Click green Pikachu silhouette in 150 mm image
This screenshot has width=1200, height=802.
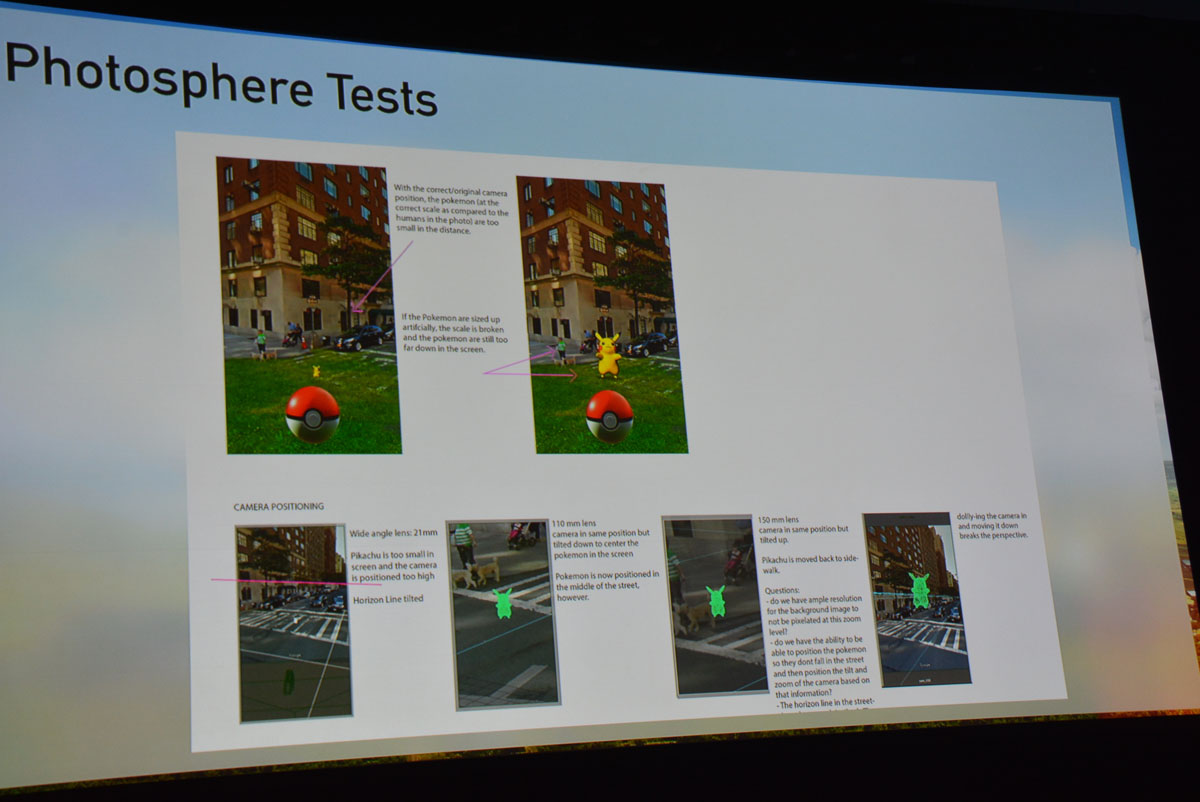716,601
